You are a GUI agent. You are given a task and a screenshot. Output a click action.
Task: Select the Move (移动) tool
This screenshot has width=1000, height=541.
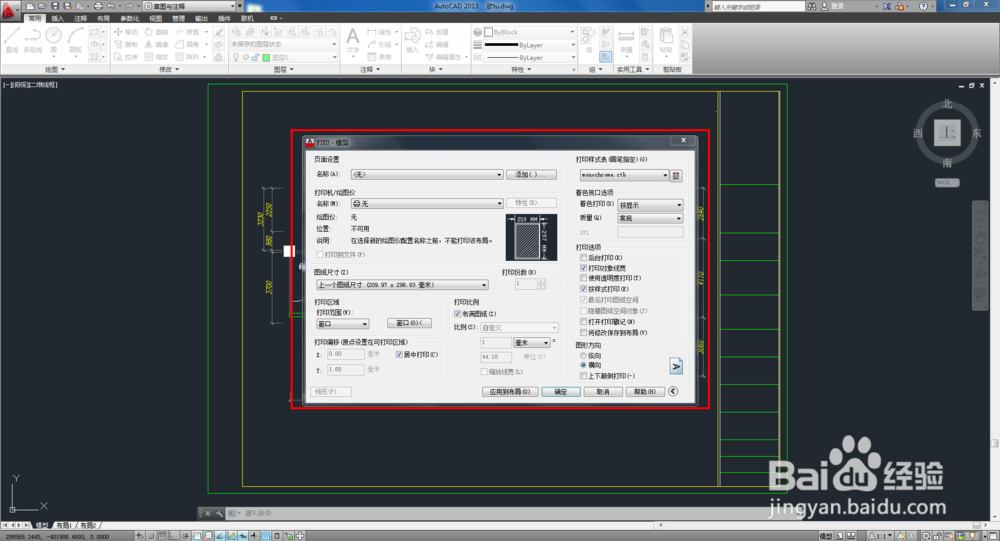click(126, 32)
